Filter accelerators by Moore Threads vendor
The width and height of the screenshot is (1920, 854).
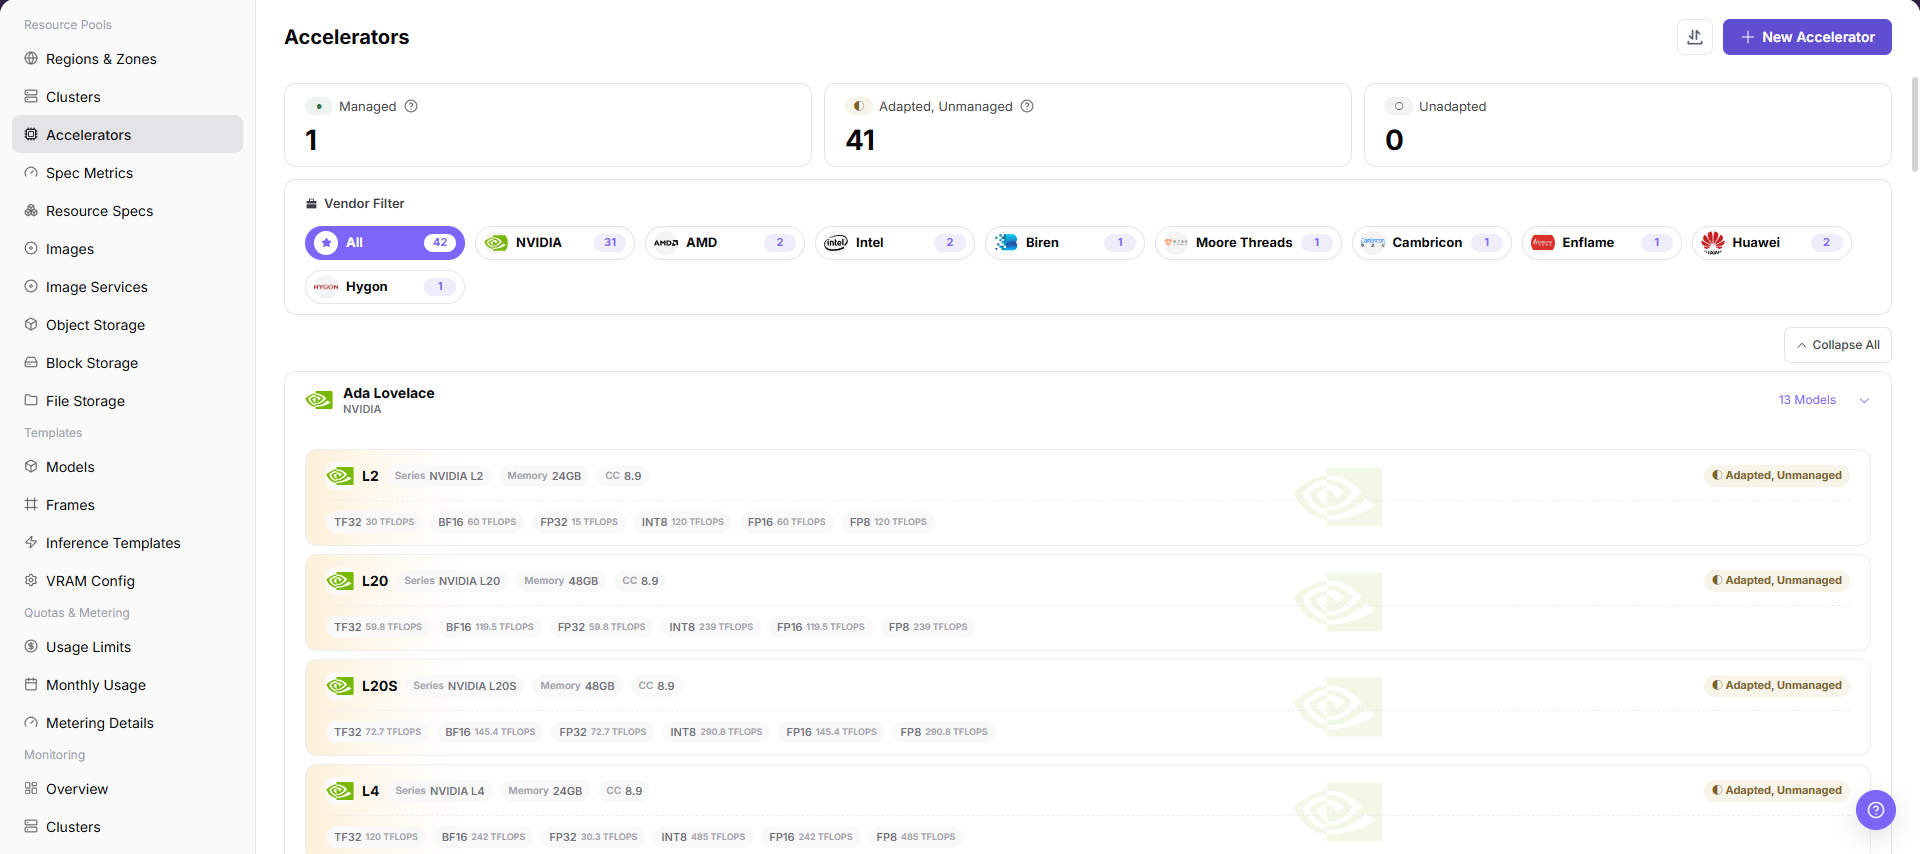click(x=1248, y=243)
